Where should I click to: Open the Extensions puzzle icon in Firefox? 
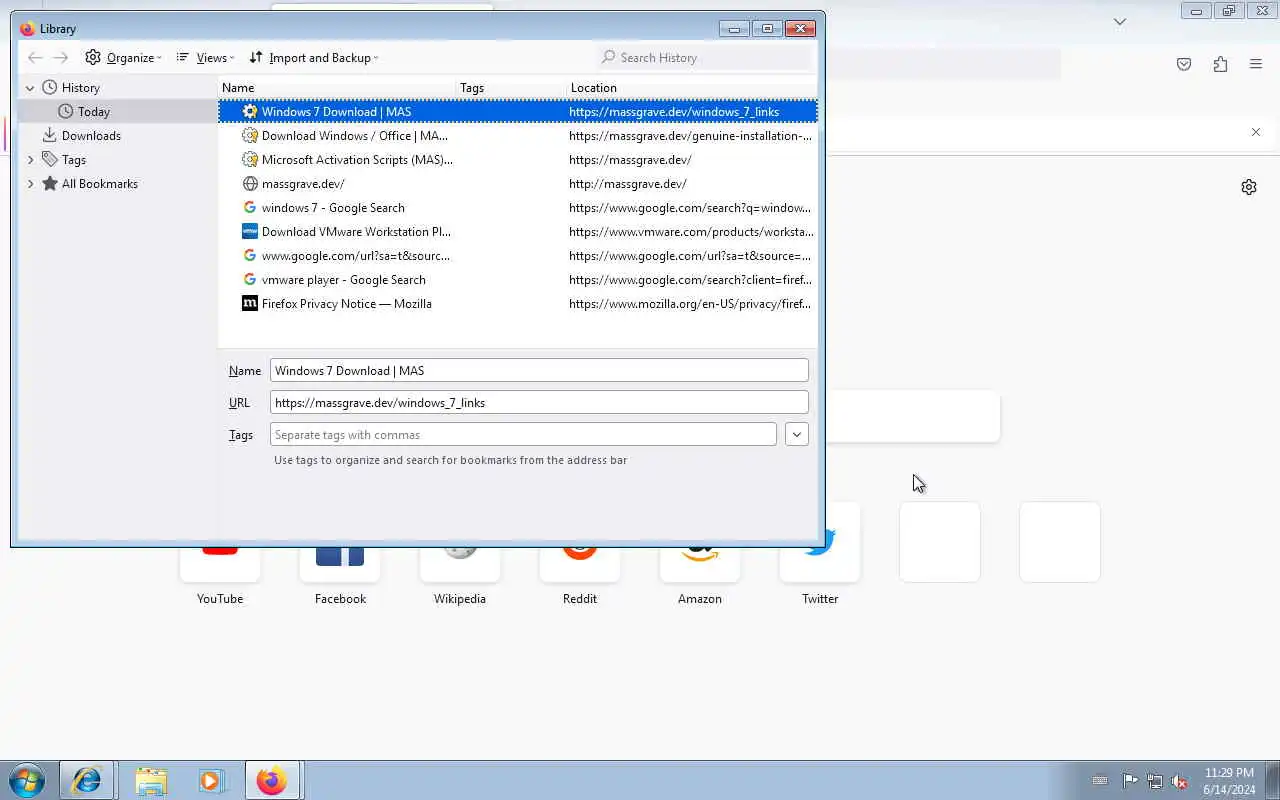point(1220,64)
